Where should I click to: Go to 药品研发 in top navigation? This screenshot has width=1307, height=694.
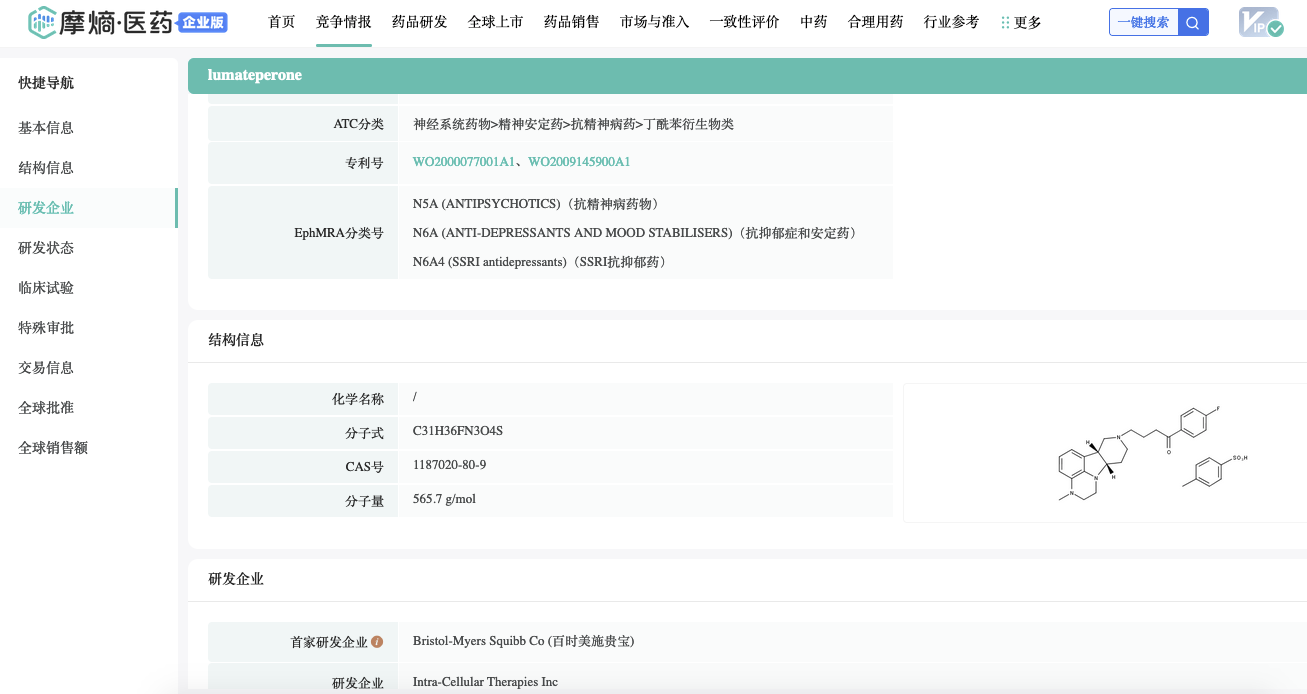coord(419,22)
